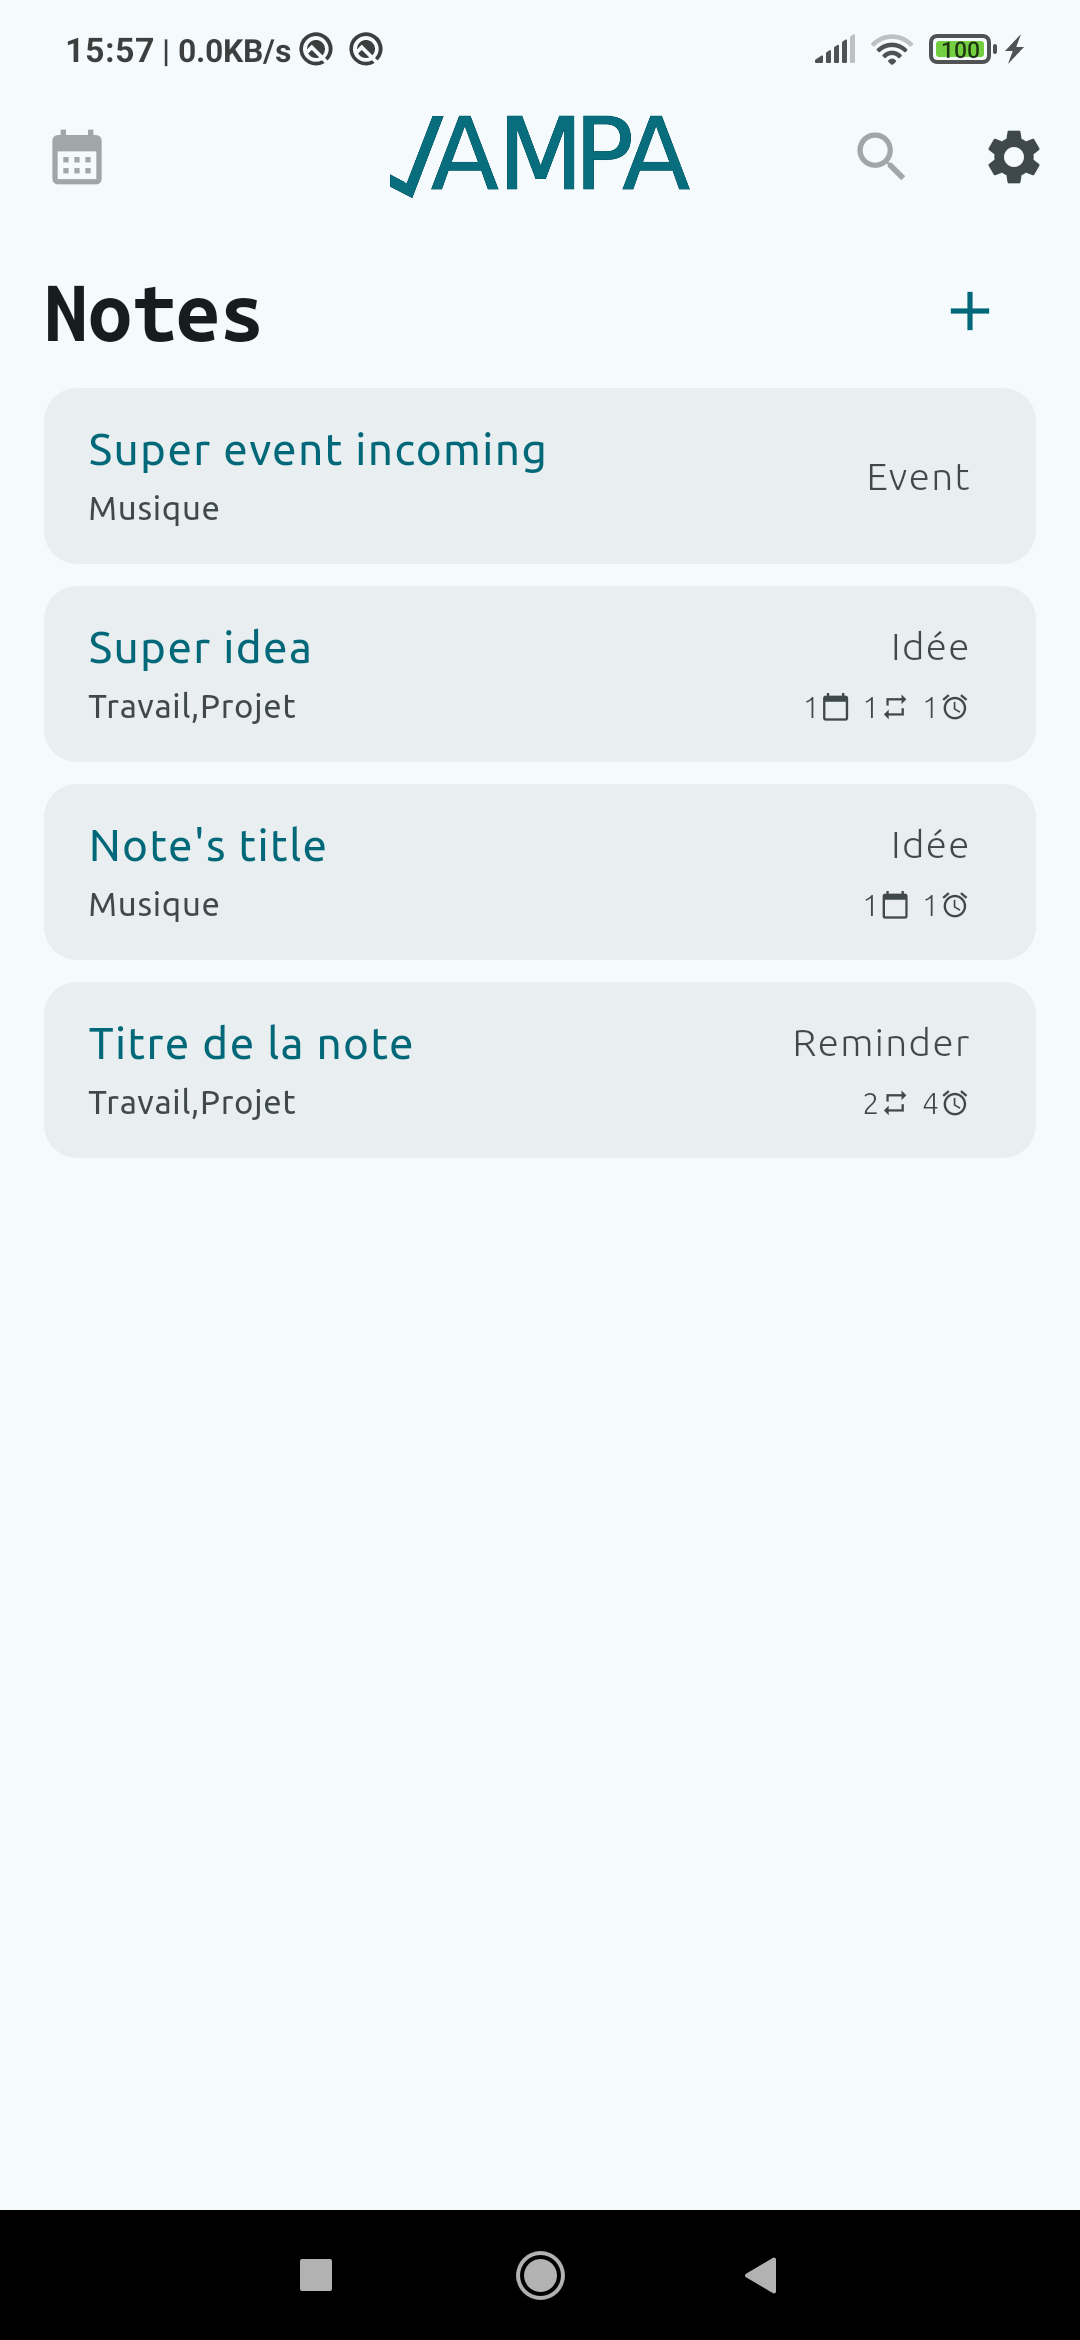Open the Super idea note

pyautogui.click(x=200, y=649)
